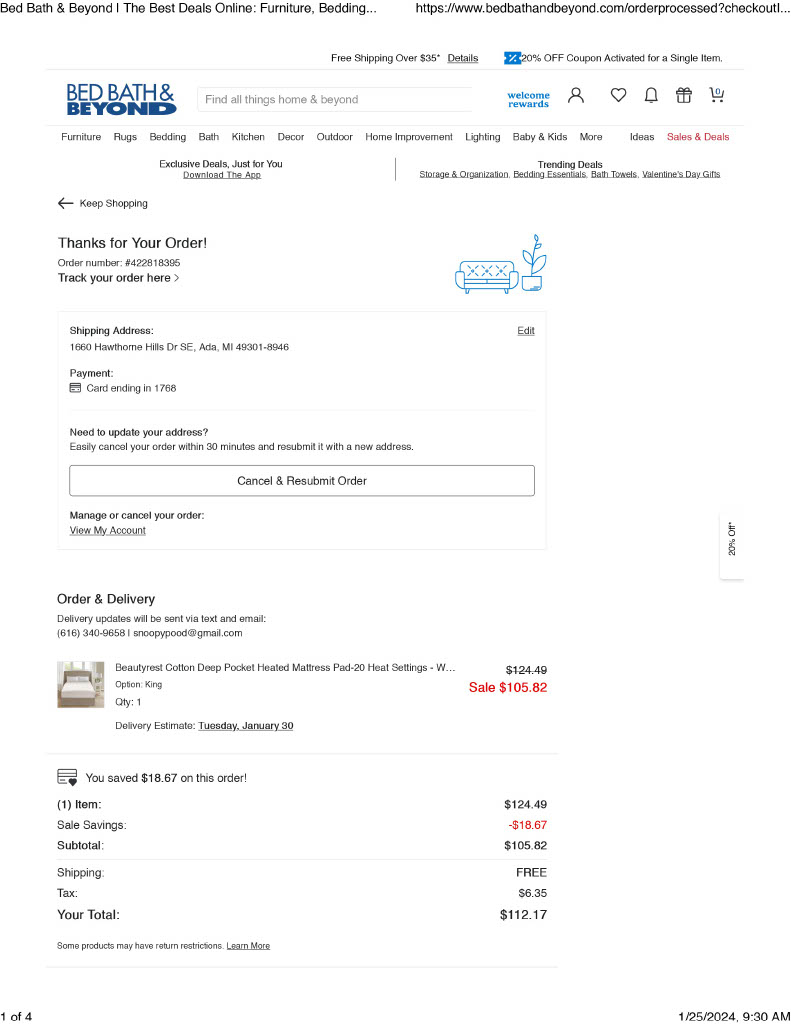This screenshot has width=791, height=1024.
Task: Expand Track your order here chevron
Action: [x=176, y=278]
